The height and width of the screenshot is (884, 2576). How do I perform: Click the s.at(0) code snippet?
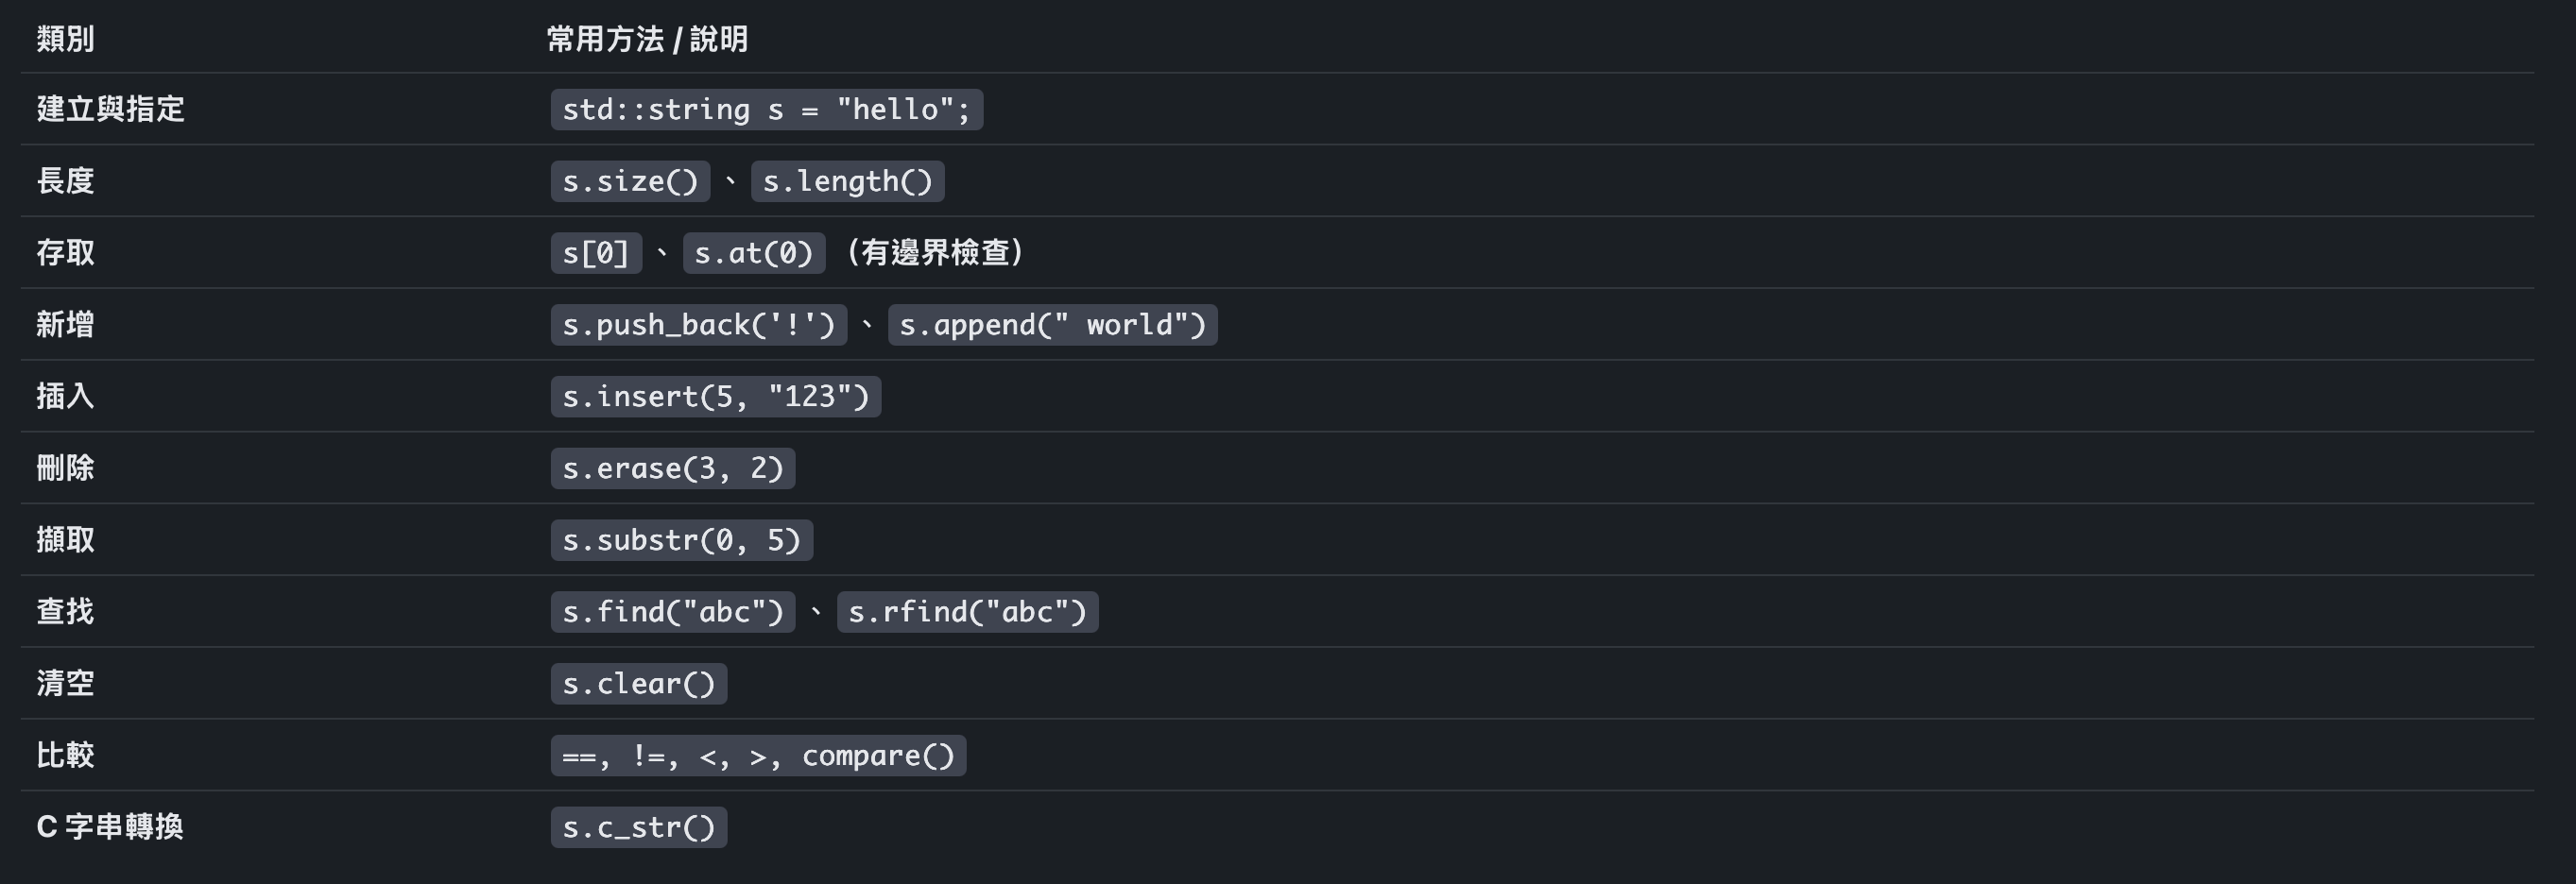[x=754, y=253]
